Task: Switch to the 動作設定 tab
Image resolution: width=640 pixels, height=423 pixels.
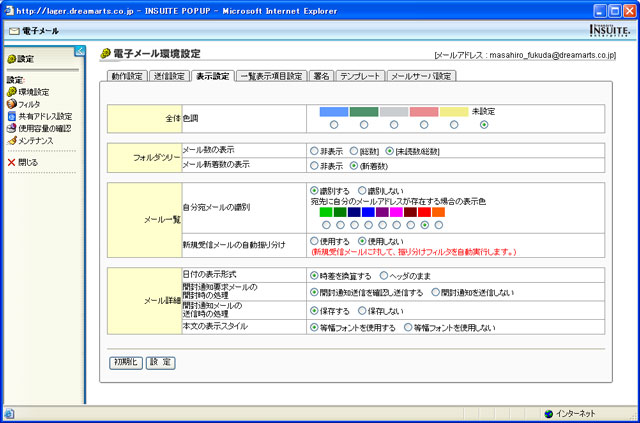Action: tap(127, 76)
